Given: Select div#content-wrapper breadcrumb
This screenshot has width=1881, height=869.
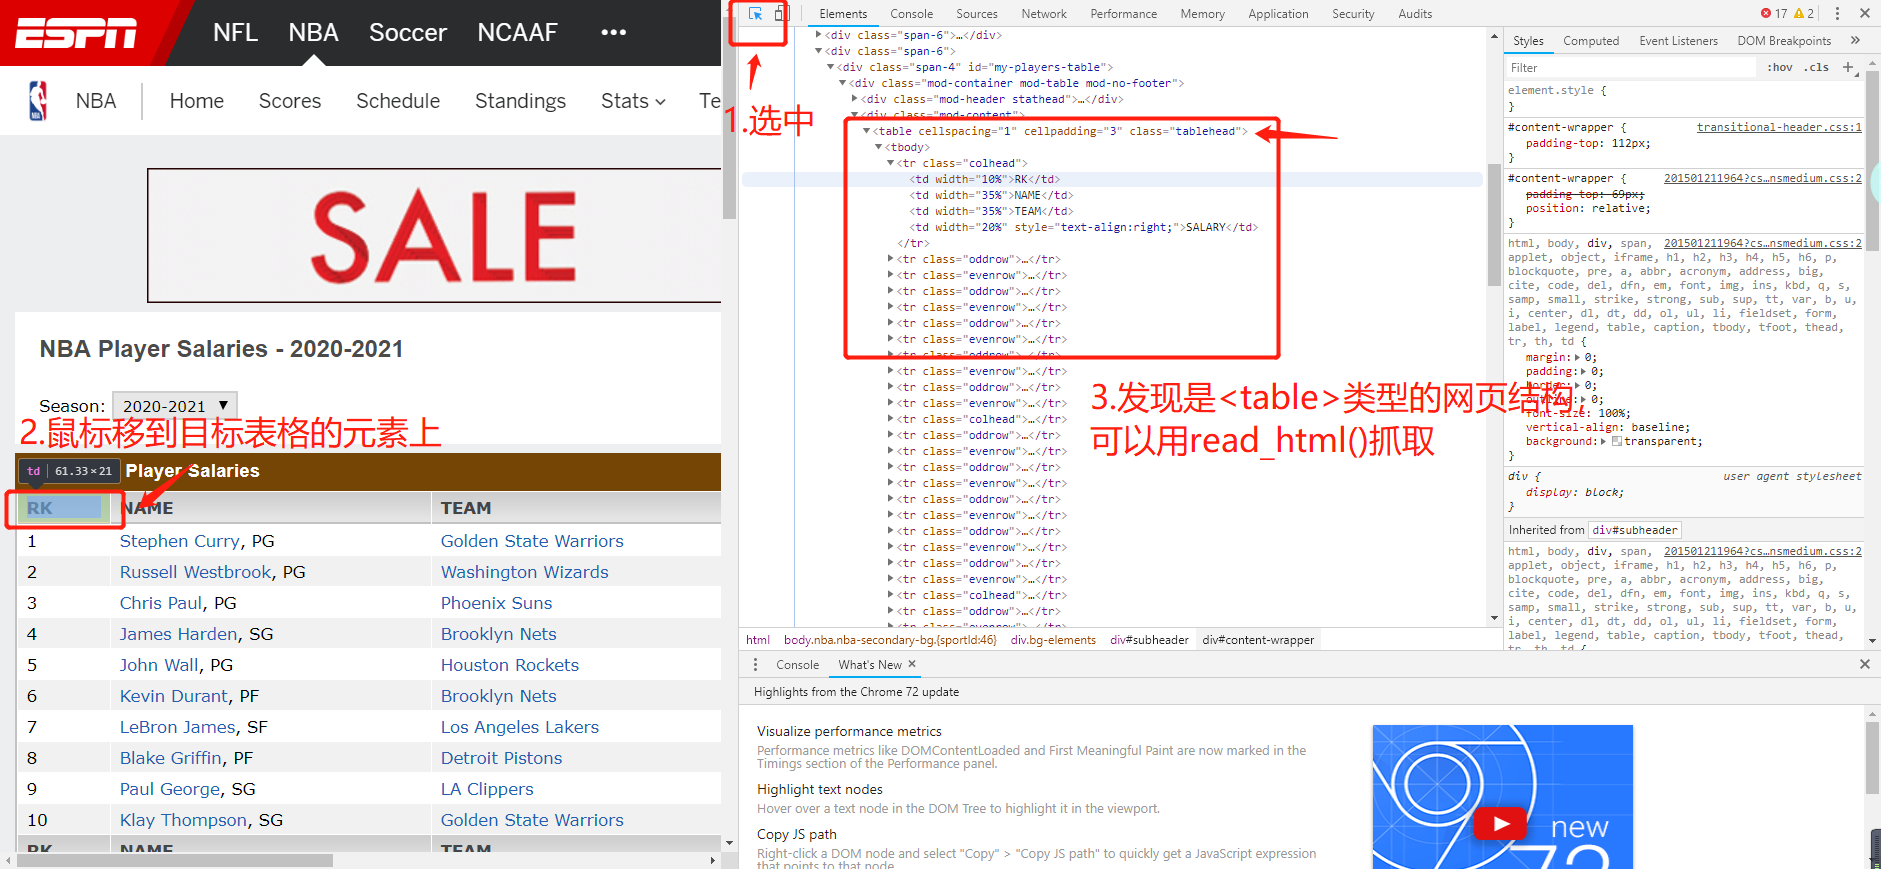Looking at the screenshot, I should [x=1258, y=640].
